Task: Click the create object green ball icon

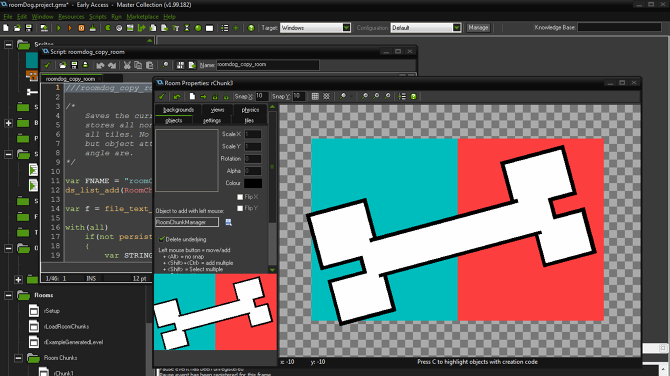Action: pyautogui.click(x=198, y=28)
